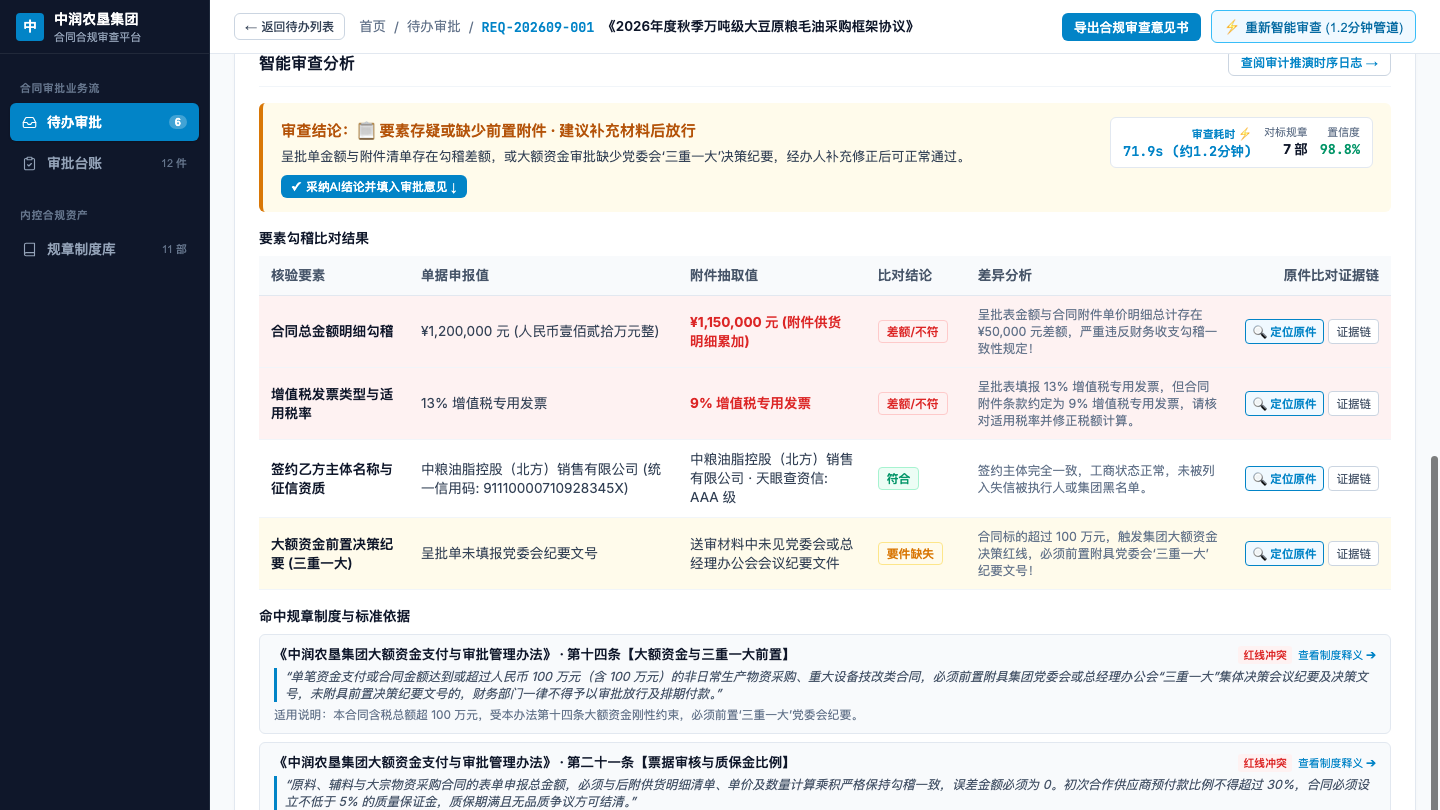Click 红线冲突 tag on 第二十一条 card
This screenshot has height=810, width=1440.
(x=1265, y=762)
